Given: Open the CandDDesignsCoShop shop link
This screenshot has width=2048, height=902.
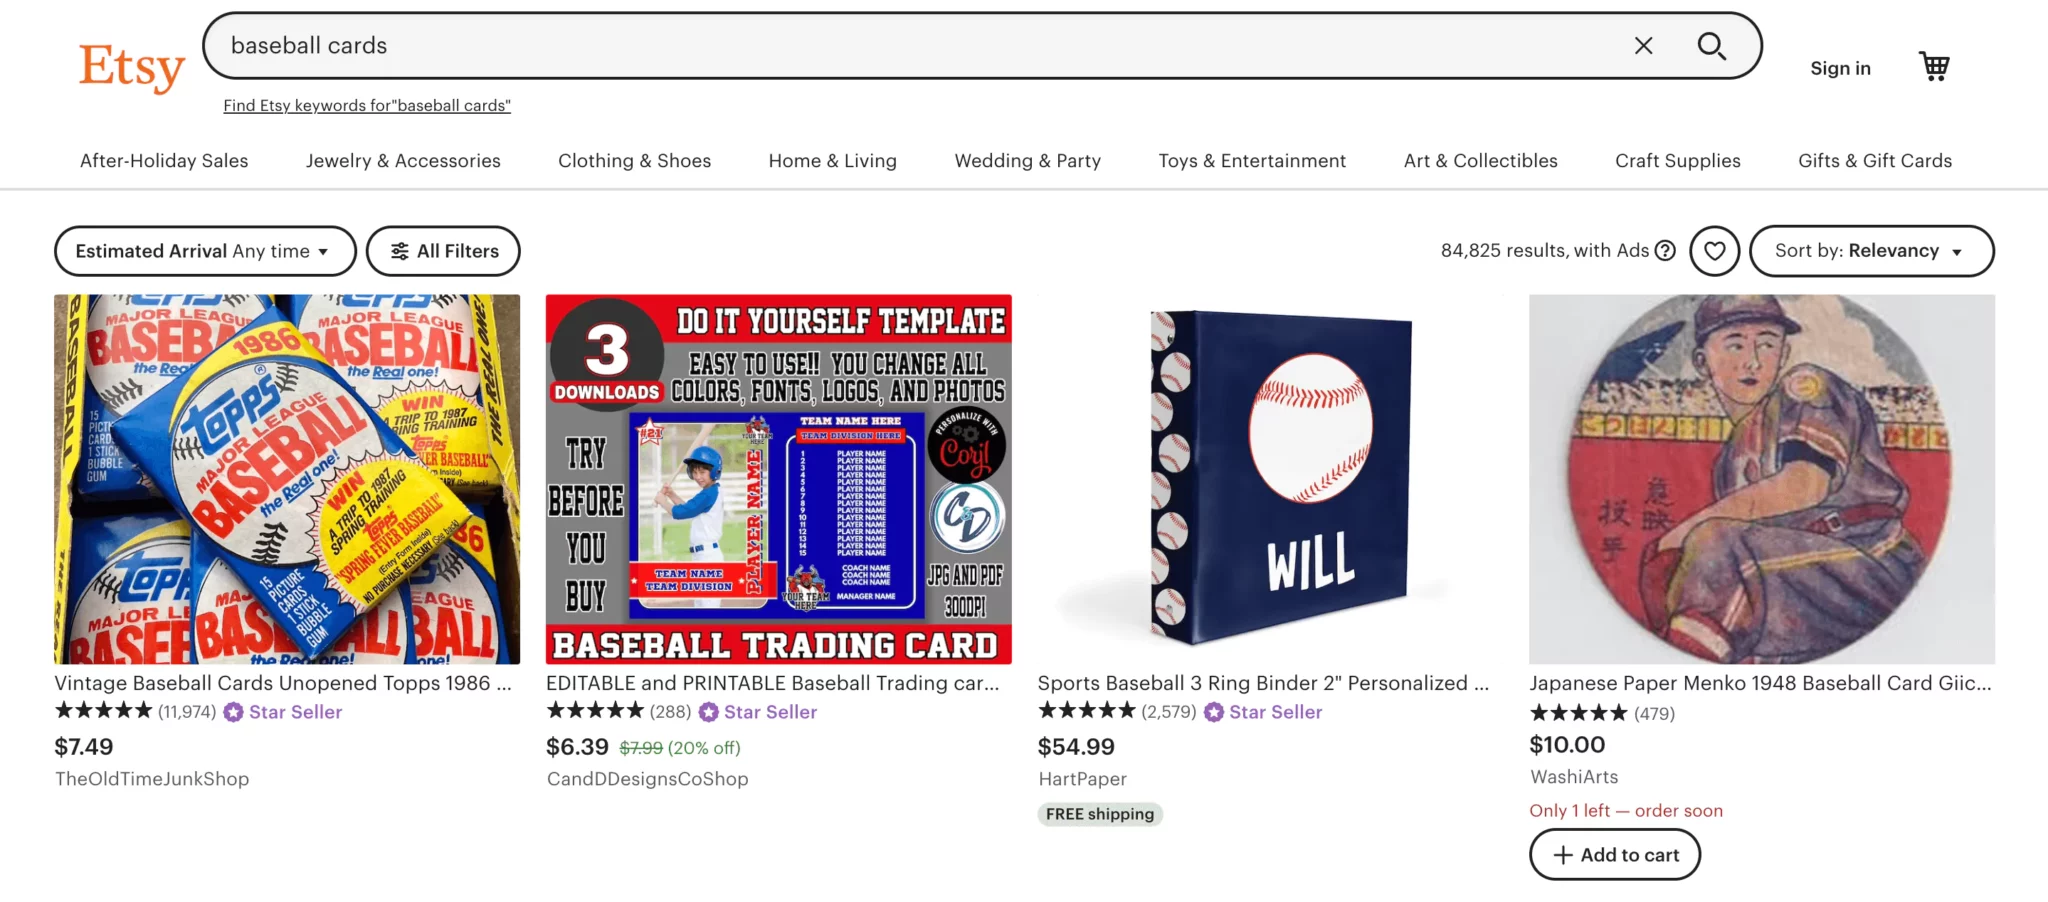Looking at the screenshot, I should point(647,779).
